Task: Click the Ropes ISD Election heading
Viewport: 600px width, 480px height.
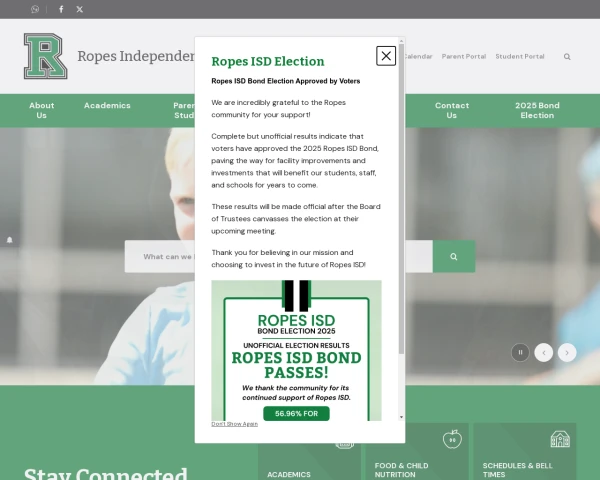Action: point(268,61)
